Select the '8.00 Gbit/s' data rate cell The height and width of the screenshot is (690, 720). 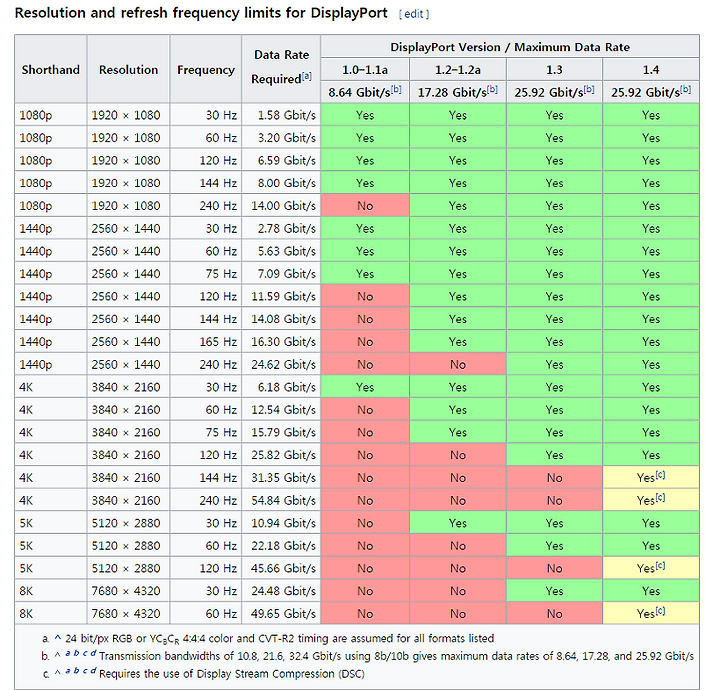tap(281, 183)
